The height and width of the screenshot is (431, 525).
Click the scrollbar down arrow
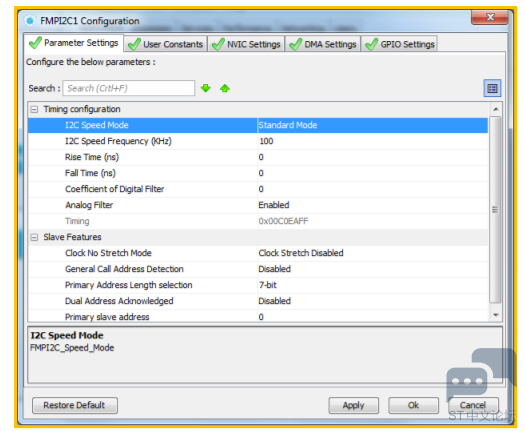[496, 315]
